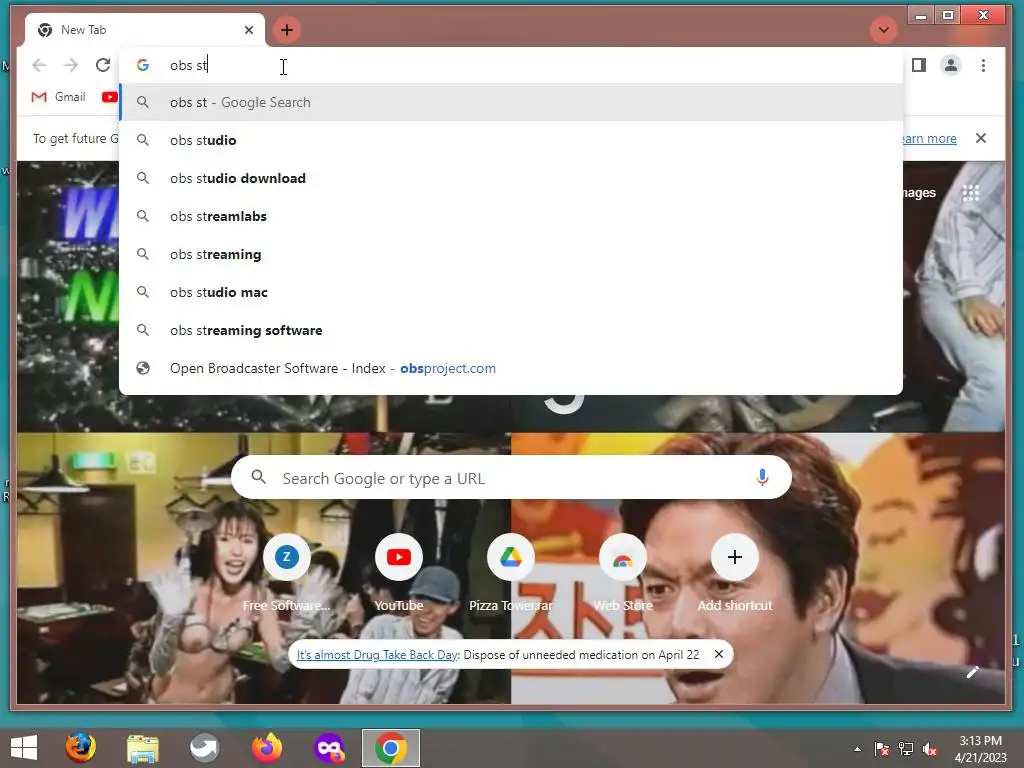Select the New Tab browser tab
The image size is (1024, 768).
click(145, 30)
